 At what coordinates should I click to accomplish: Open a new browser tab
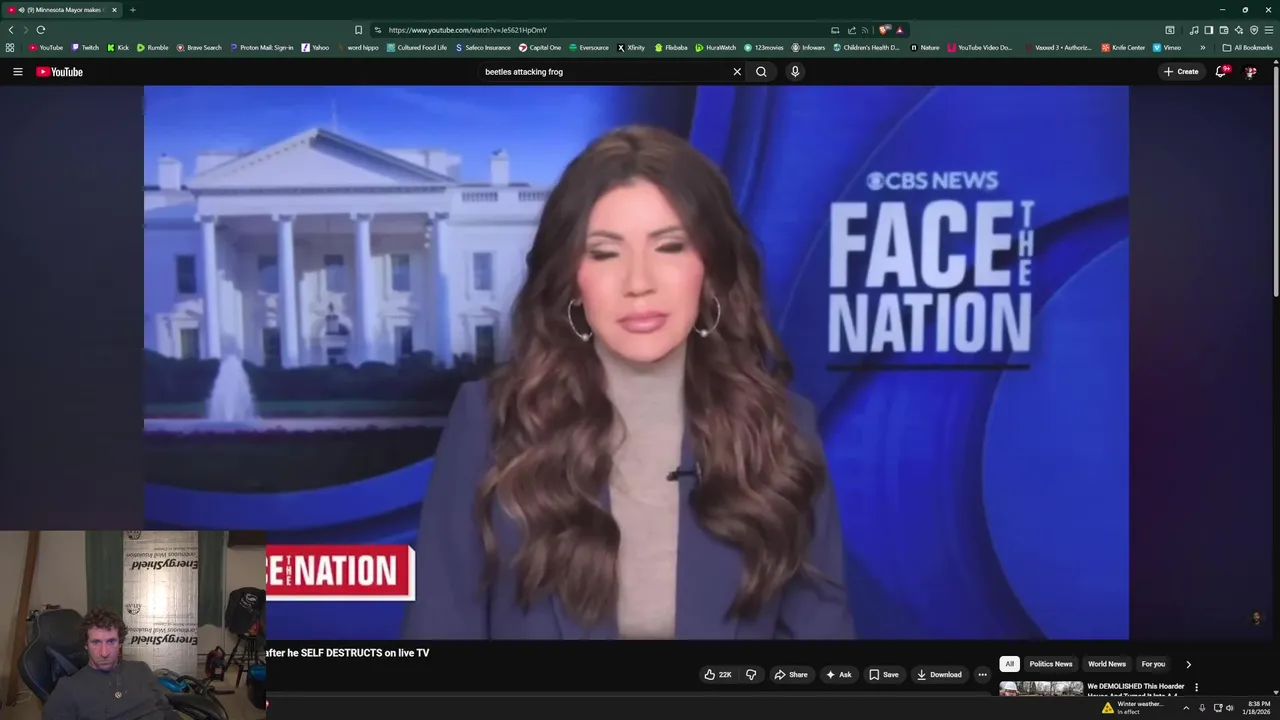pos(132,10)
